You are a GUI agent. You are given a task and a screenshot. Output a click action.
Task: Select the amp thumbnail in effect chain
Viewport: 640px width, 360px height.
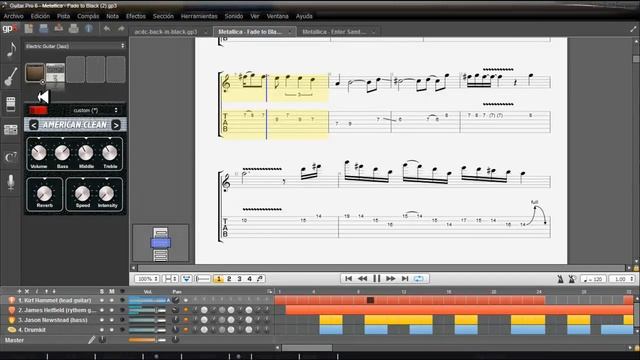35,73
